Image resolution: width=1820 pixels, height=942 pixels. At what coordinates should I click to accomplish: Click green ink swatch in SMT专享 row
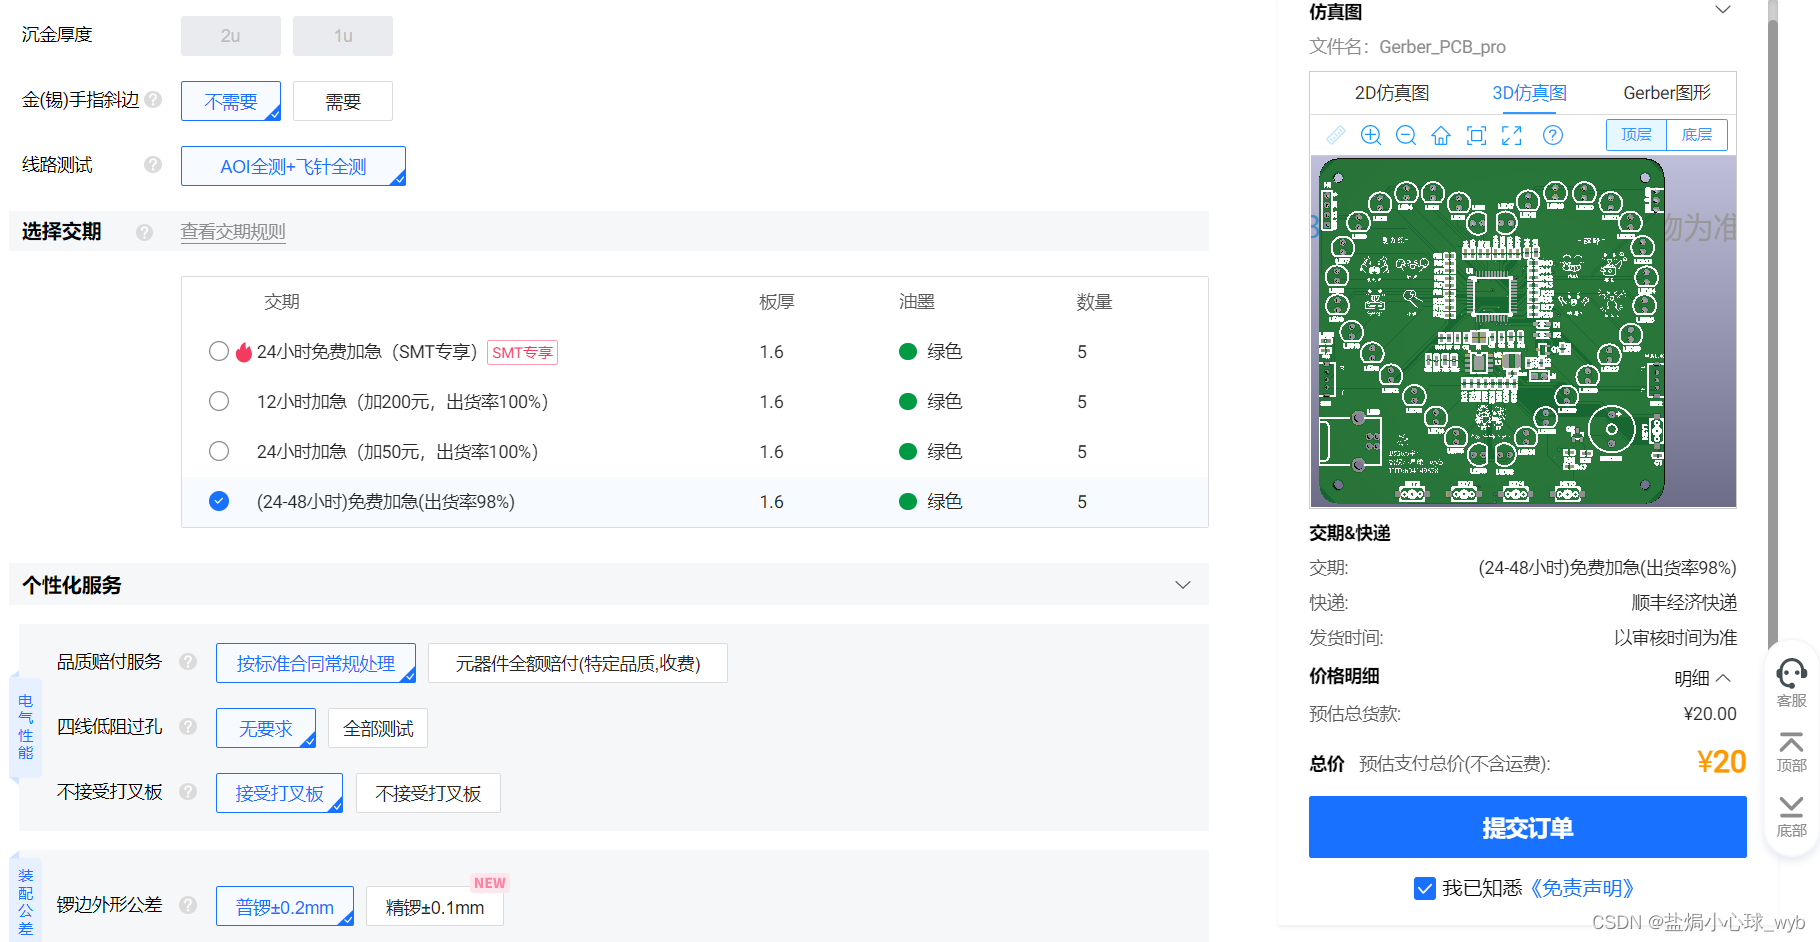[x=908, y=351]
